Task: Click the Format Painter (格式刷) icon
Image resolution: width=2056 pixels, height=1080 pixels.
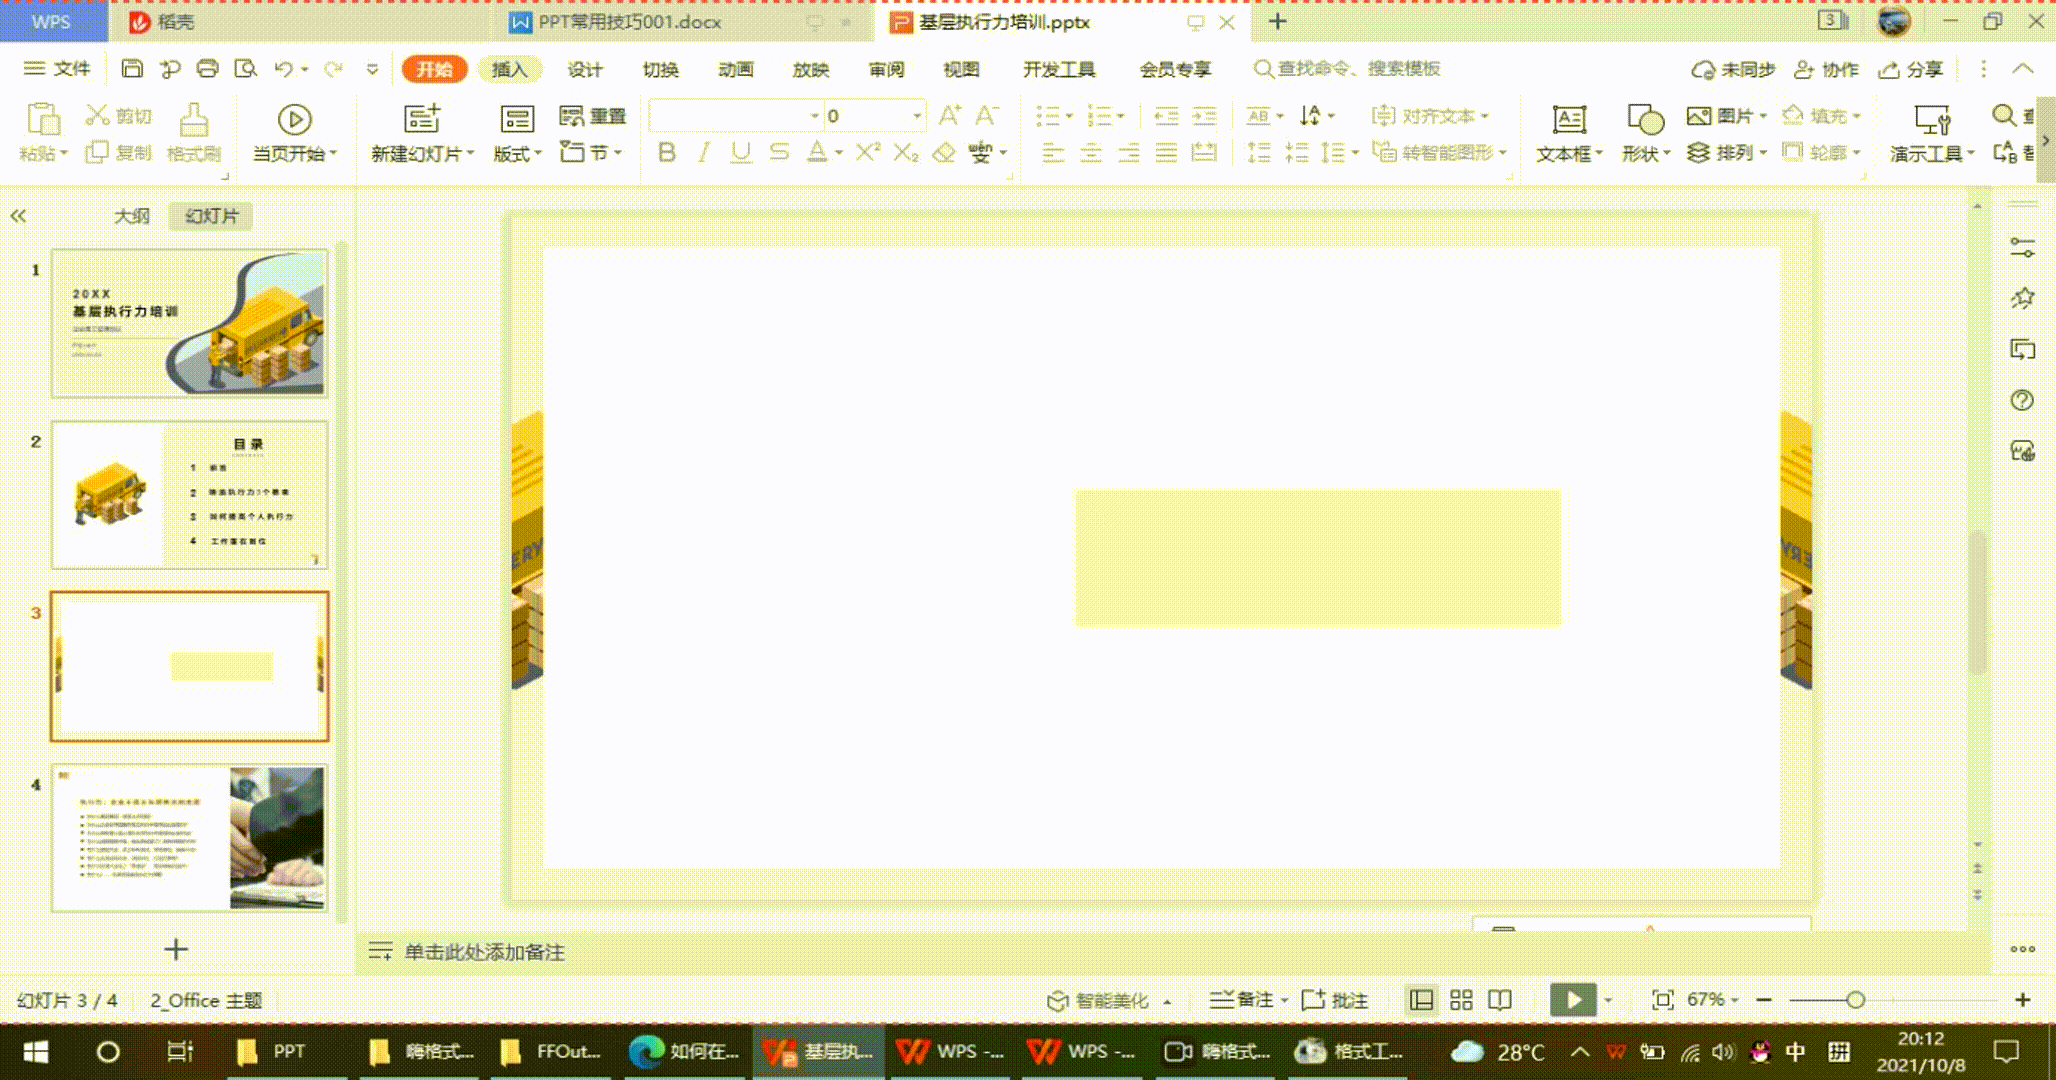Action: point(193,120)
